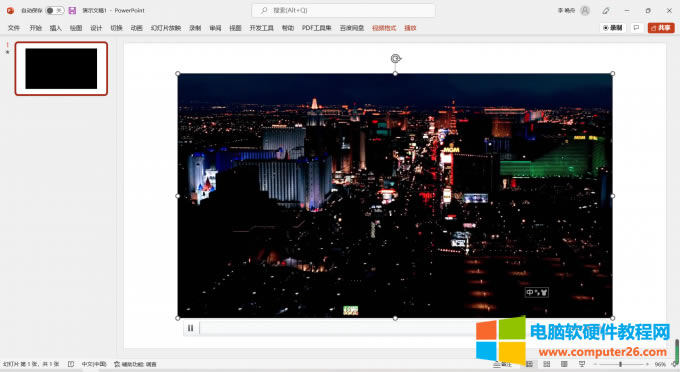Click the purple Save icon

point(72,10)
